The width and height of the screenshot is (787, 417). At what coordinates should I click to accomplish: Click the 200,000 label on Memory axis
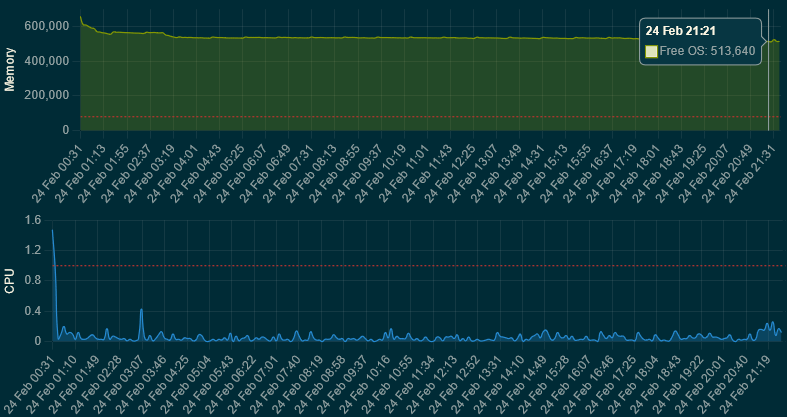pos(47,95)
